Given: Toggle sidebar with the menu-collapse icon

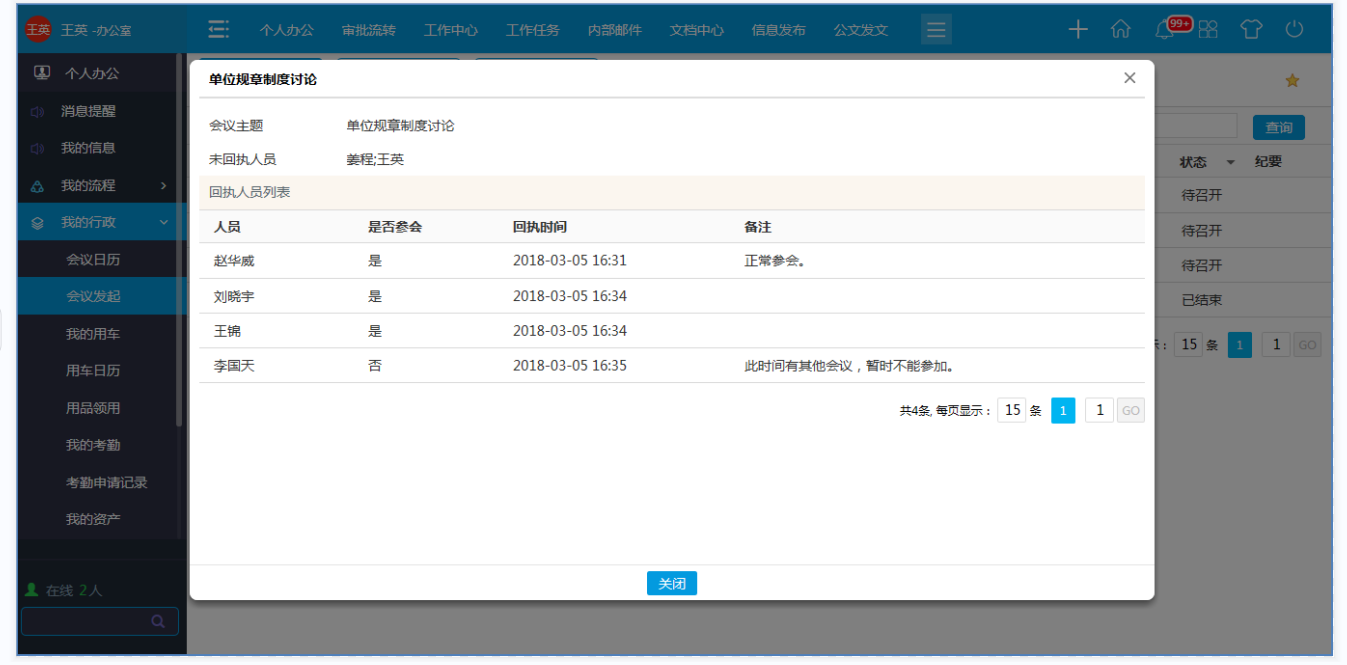Looking at the screenshot, I should (218, 30).
